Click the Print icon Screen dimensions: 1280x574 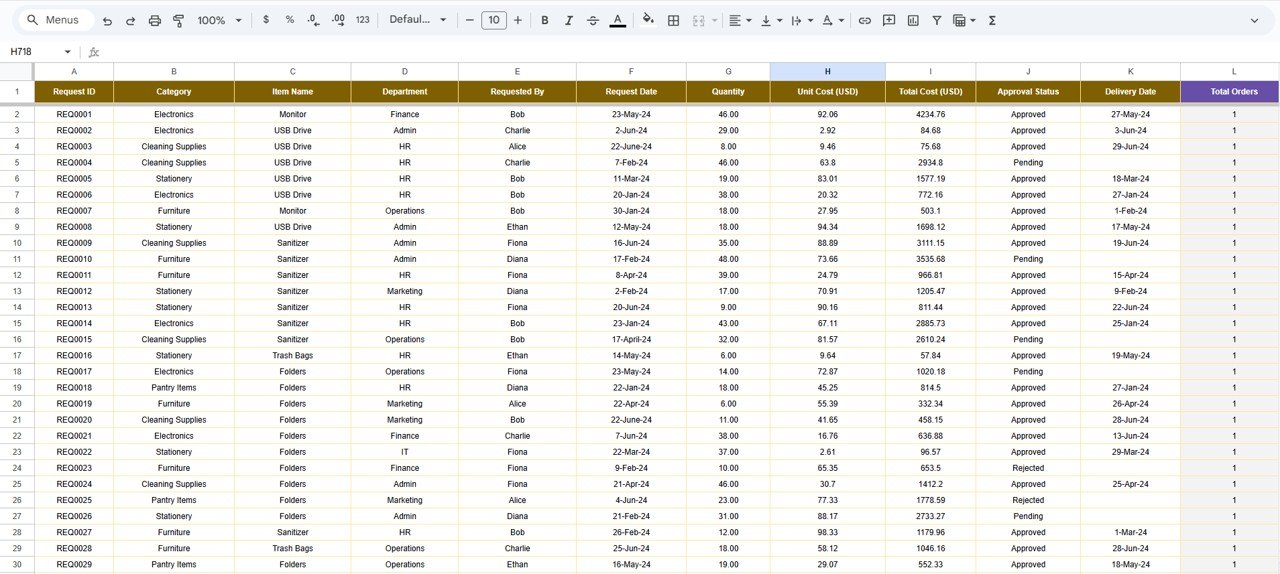(x=154, y=20)
